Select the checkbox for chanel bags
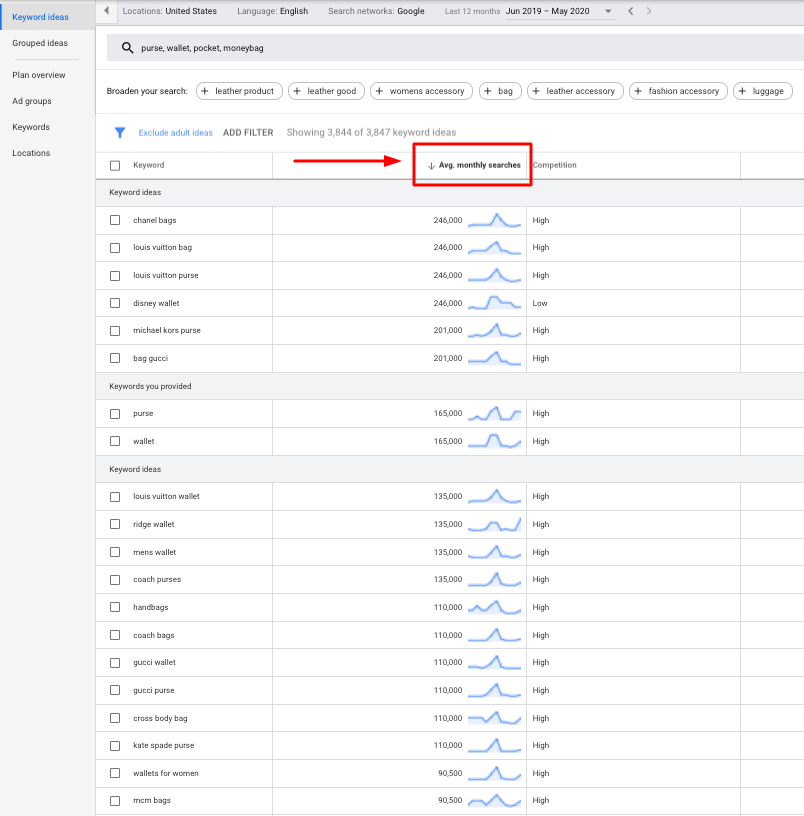The width and height of the screenshot is (804, 816). [114, 220]
